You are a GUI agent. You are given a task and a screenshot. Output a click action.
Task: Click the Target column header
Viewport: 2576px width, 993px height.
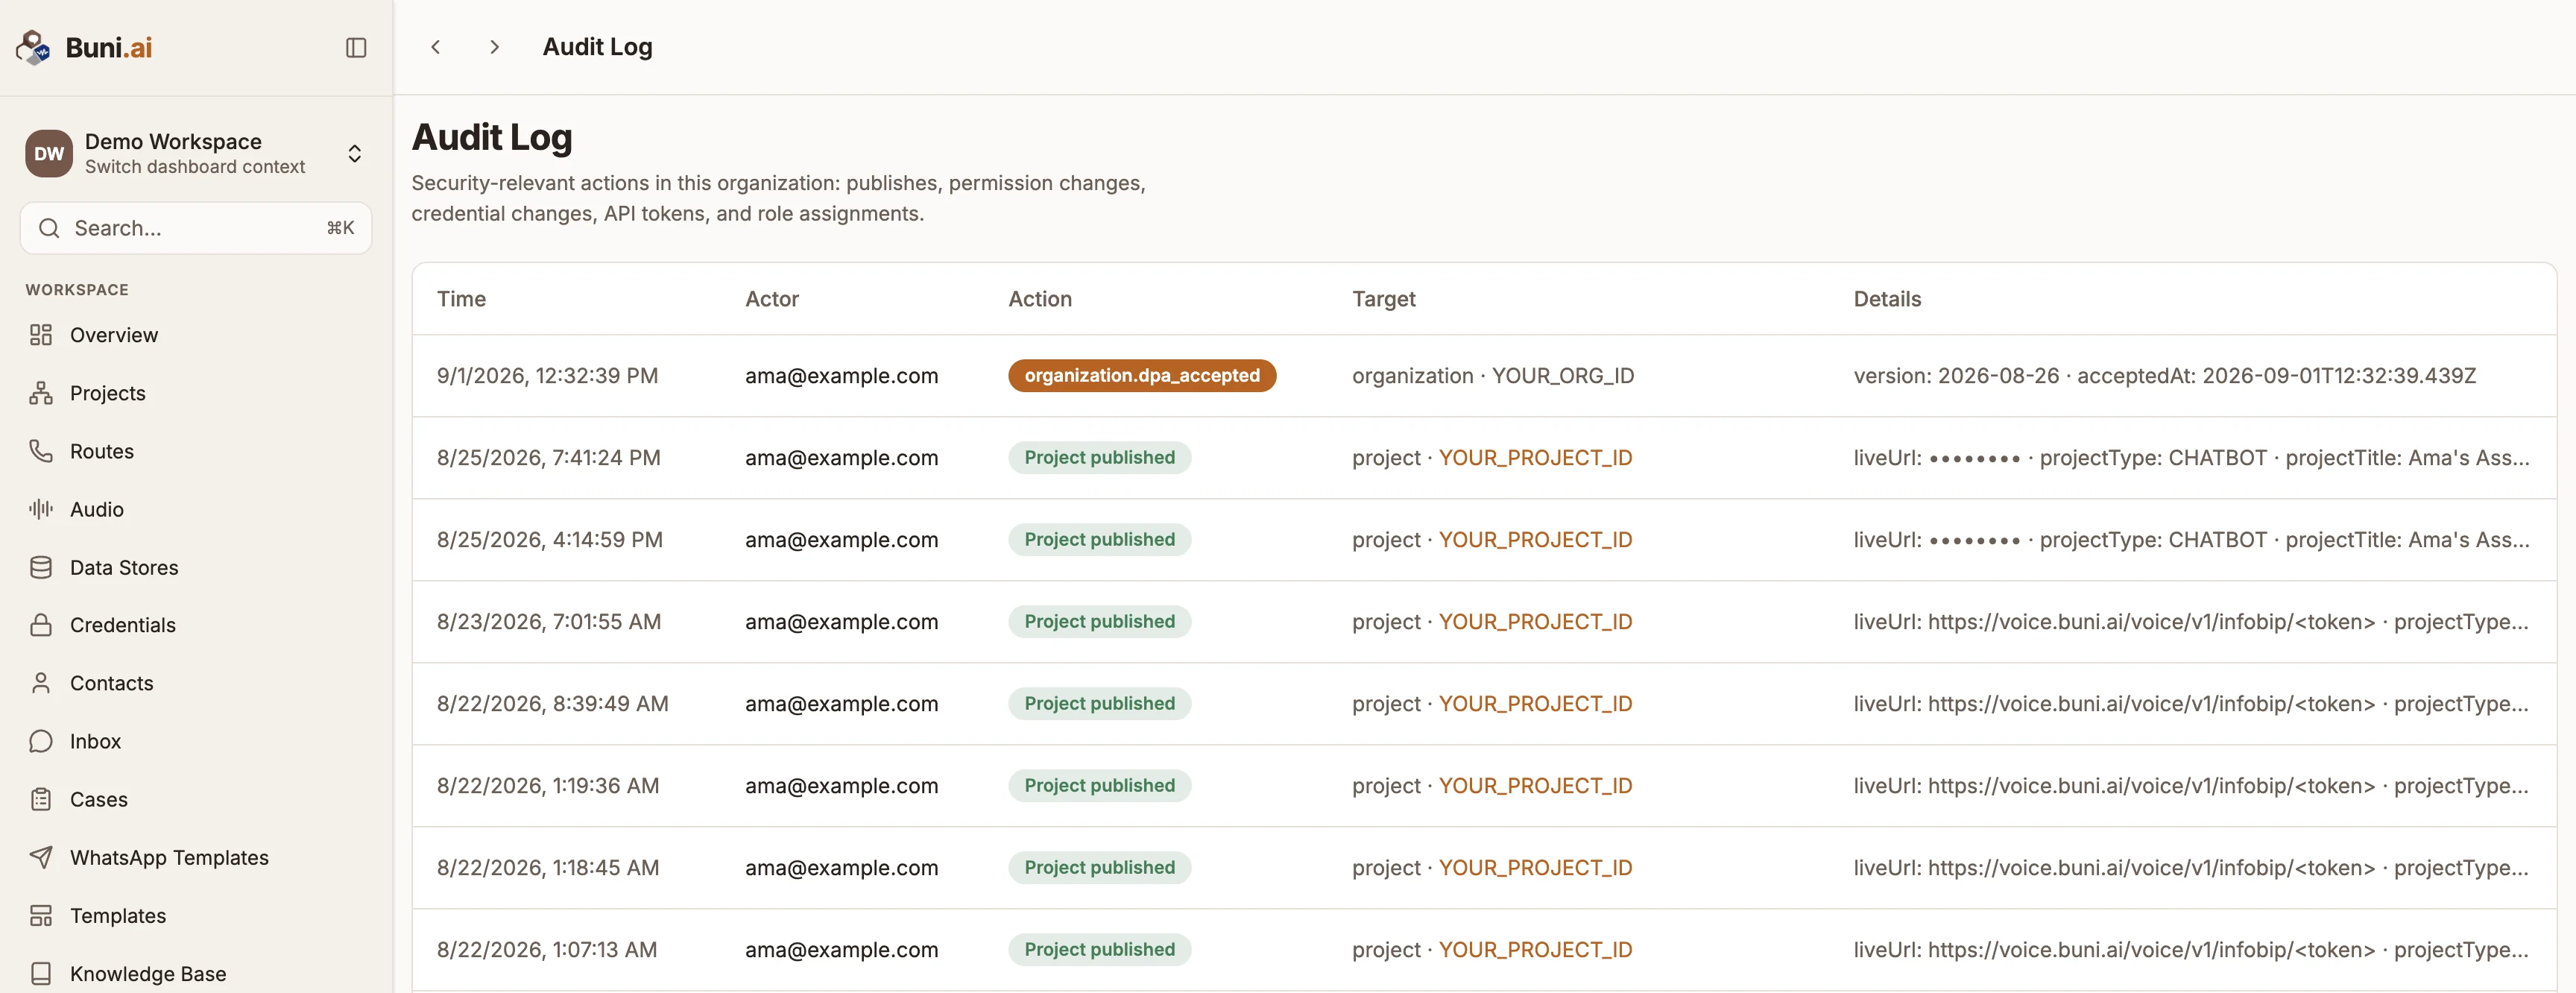pos(1384,298)
